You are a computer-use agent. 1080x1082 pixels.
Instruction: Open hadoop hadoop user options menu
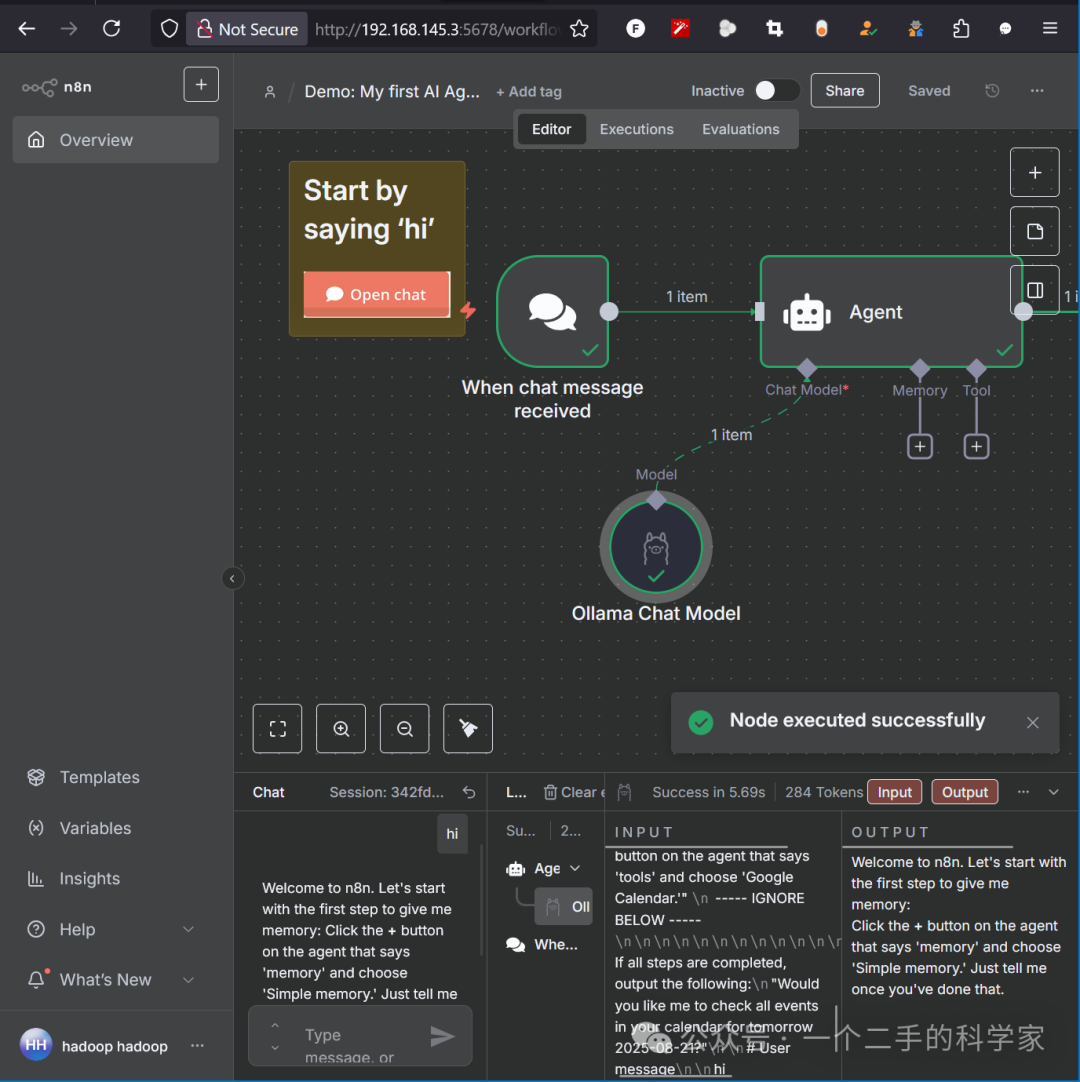(x=197, y=1045)
